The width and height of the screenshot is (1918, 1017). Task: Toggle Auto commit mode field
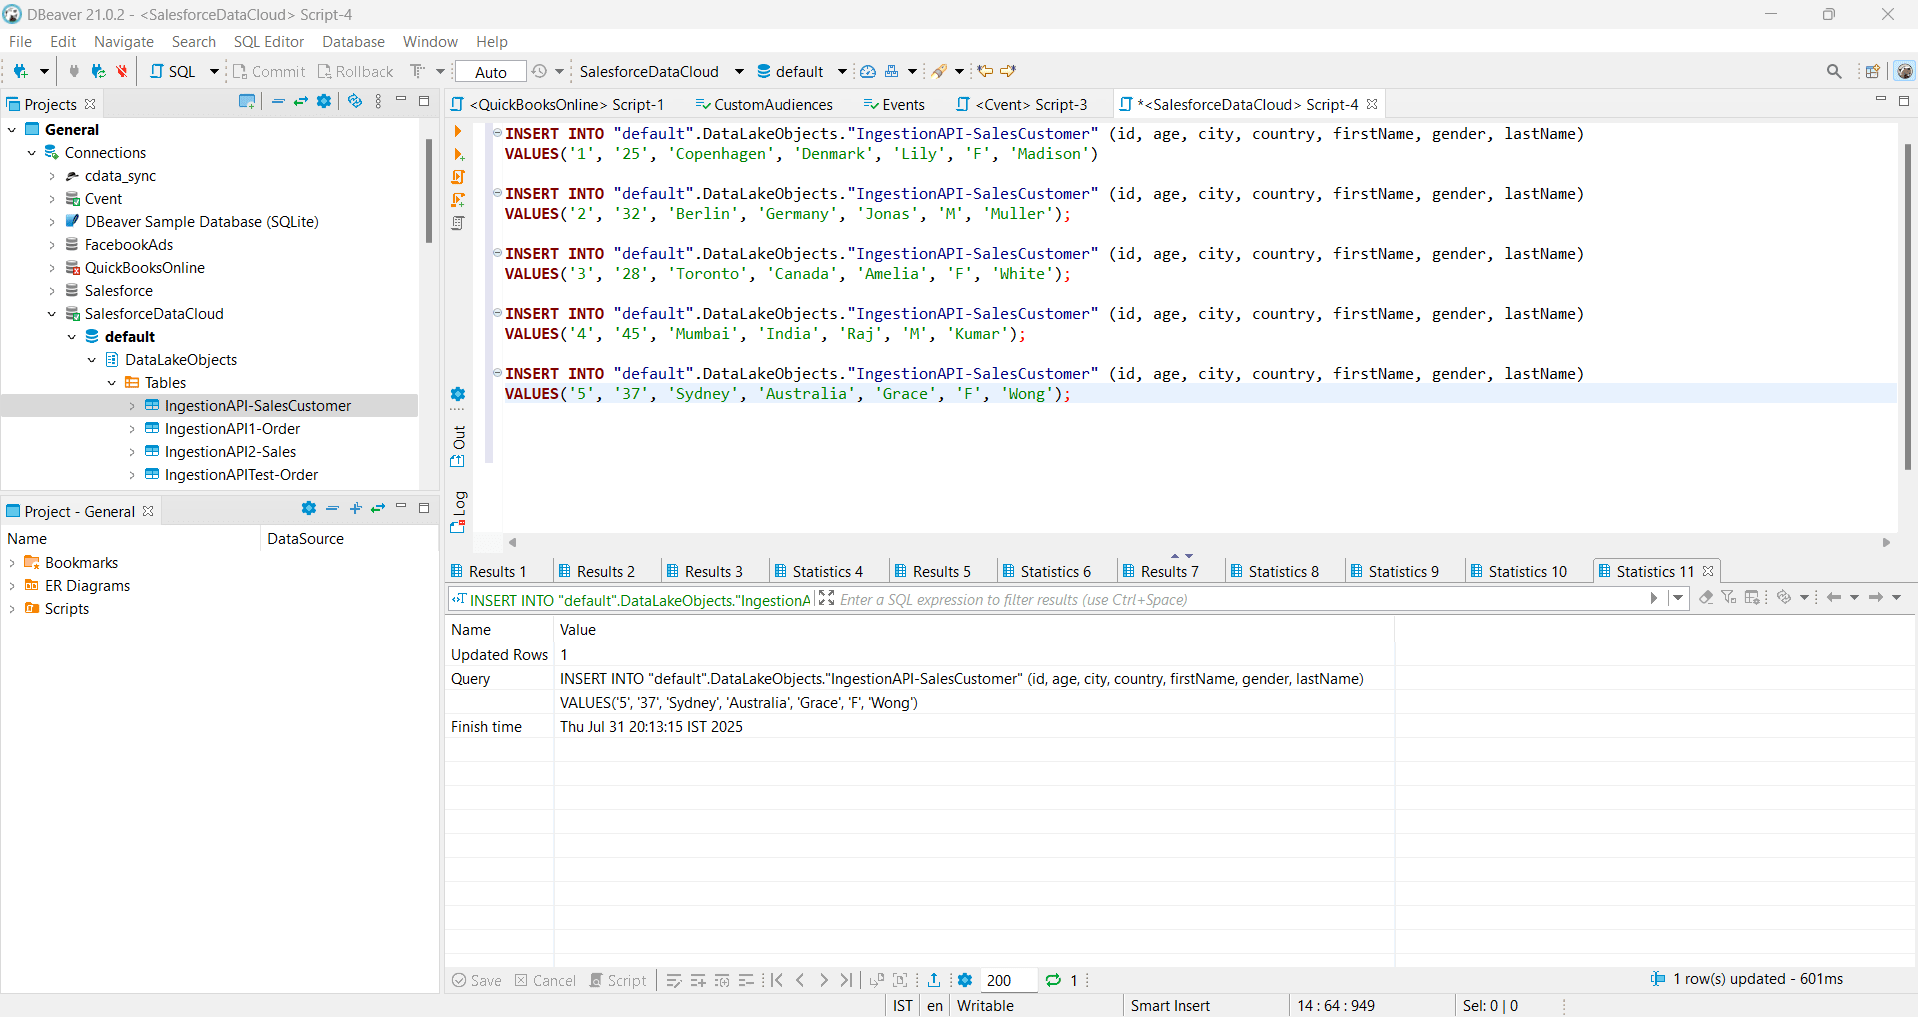[490, 72]
